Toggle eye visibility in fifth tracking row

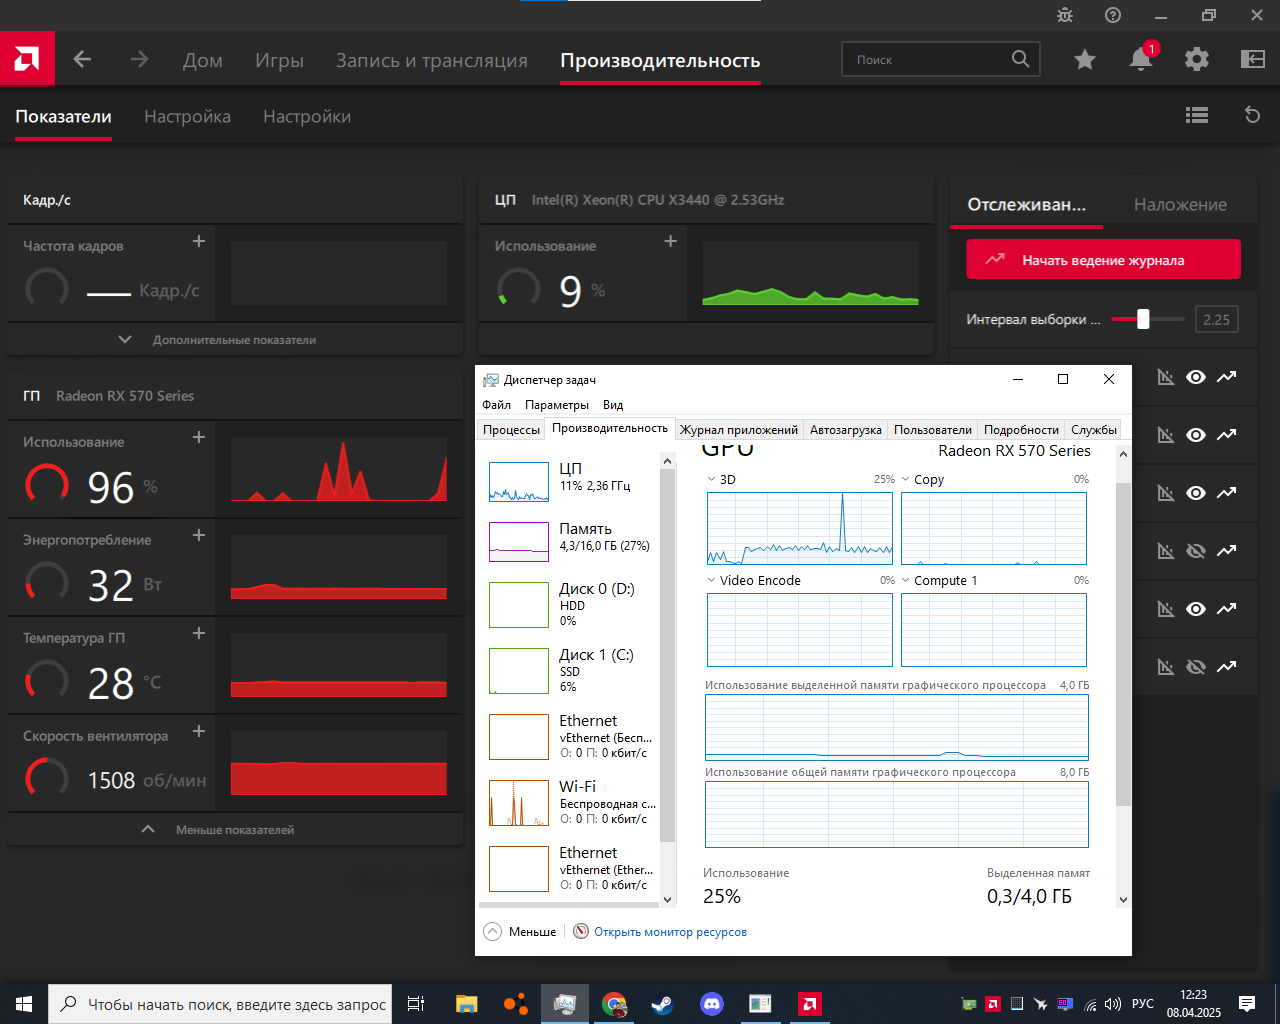[x=1196, y=609]
